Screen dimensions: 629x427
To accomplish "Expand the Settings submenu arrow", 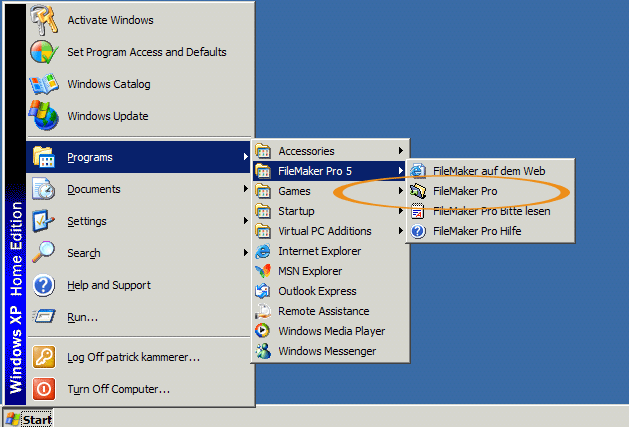I will coord(246,221).
